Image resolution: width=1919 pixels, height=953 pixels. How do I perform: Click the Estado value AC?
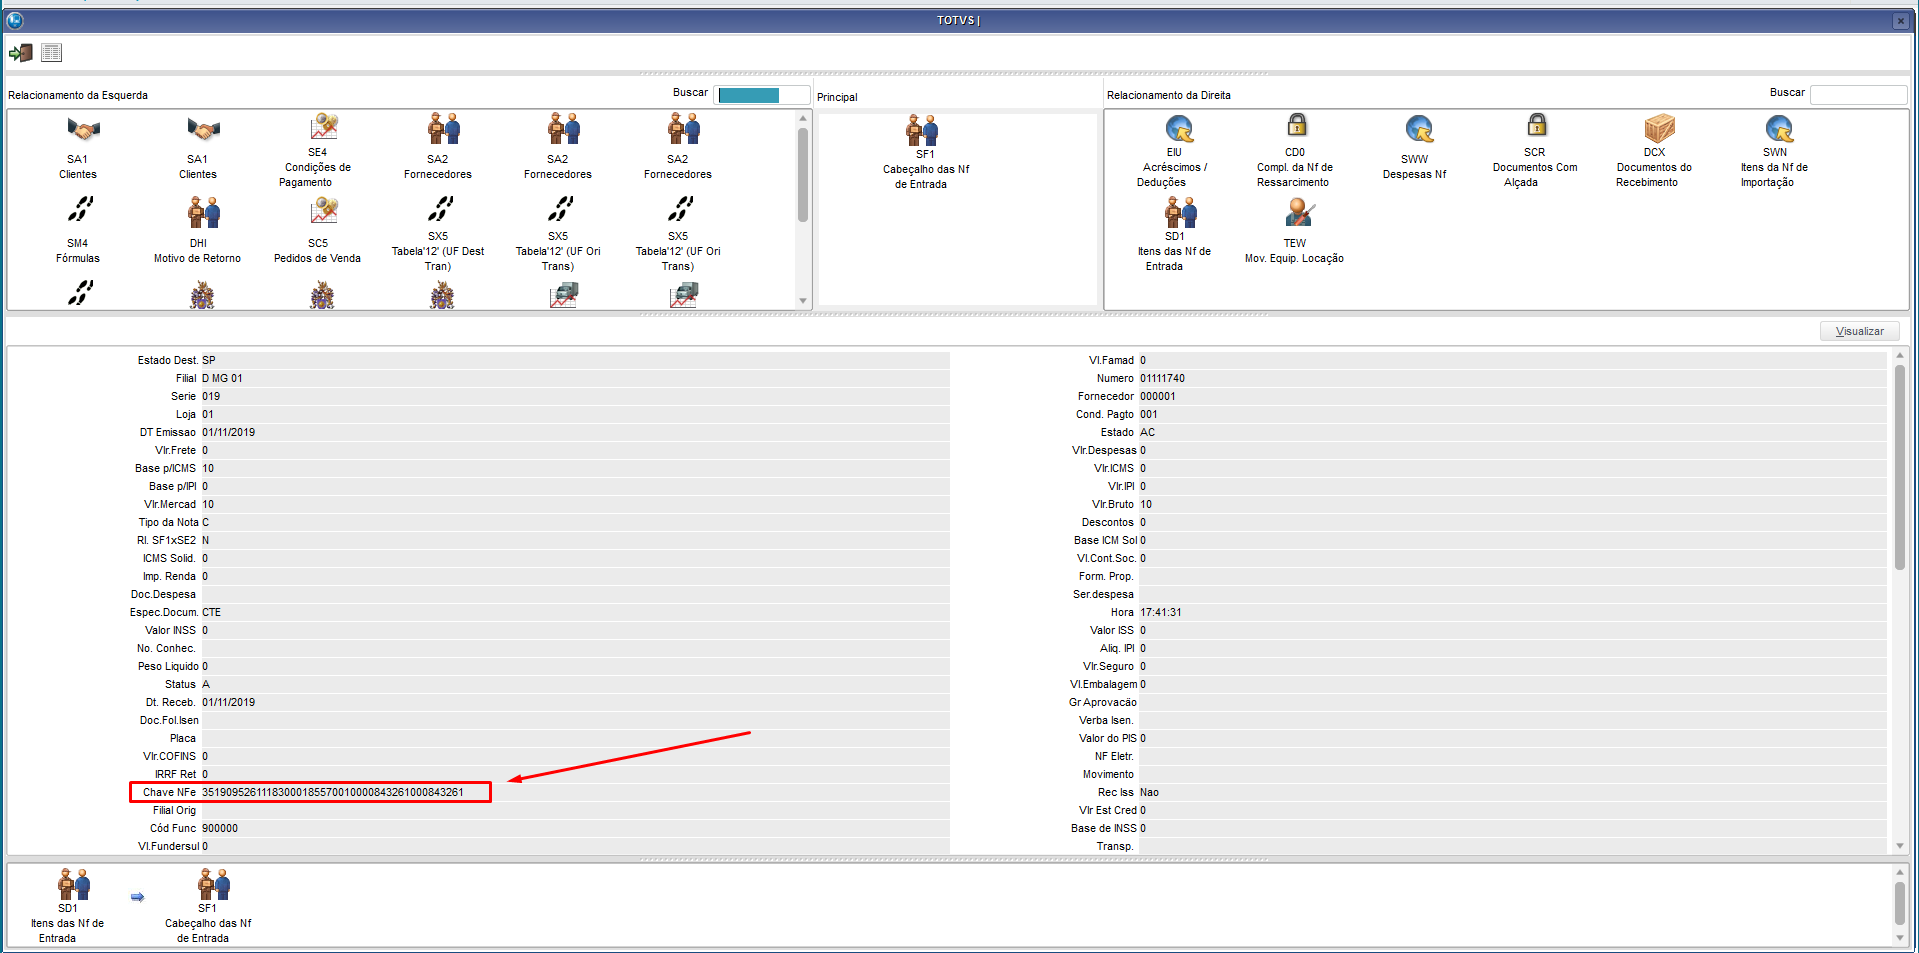1147,432
